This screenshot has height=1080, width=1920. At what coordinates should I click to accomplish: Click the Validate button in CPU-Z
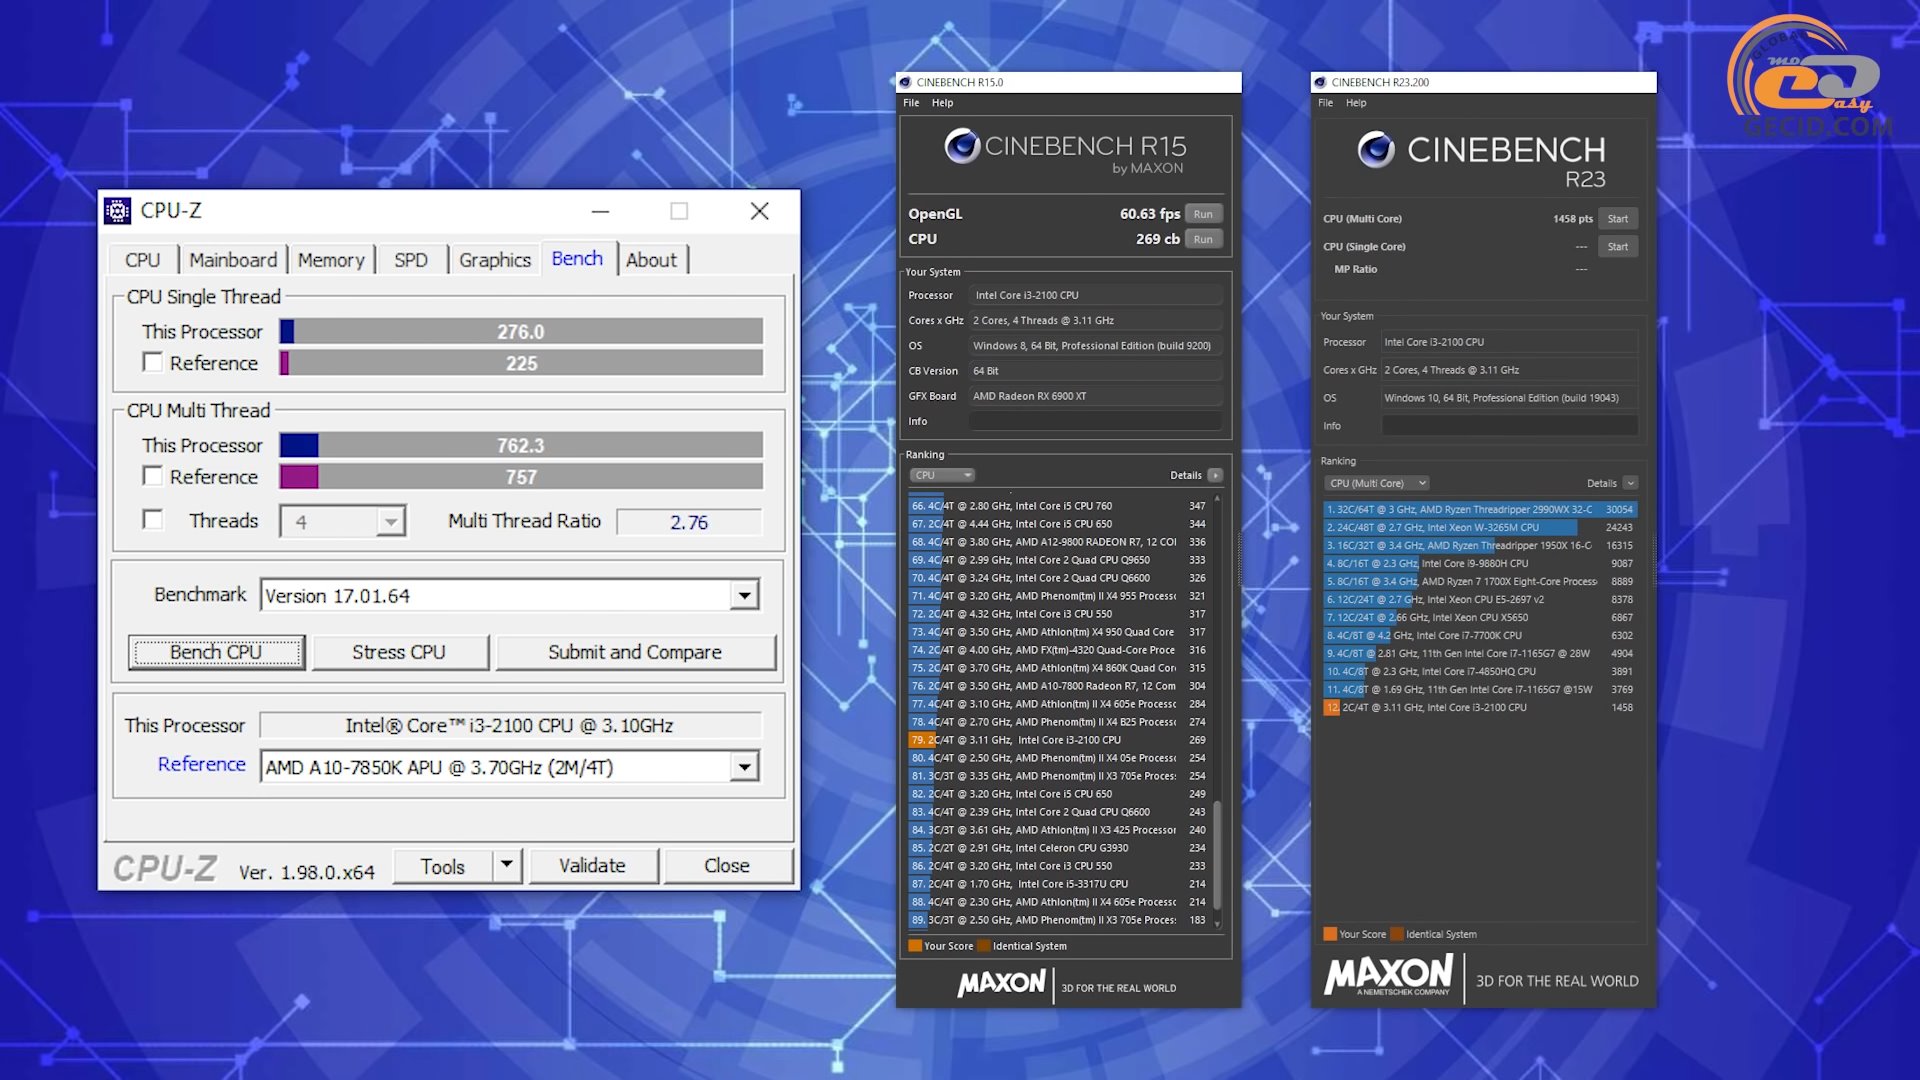pyautogui.click(x=593, y=865)
